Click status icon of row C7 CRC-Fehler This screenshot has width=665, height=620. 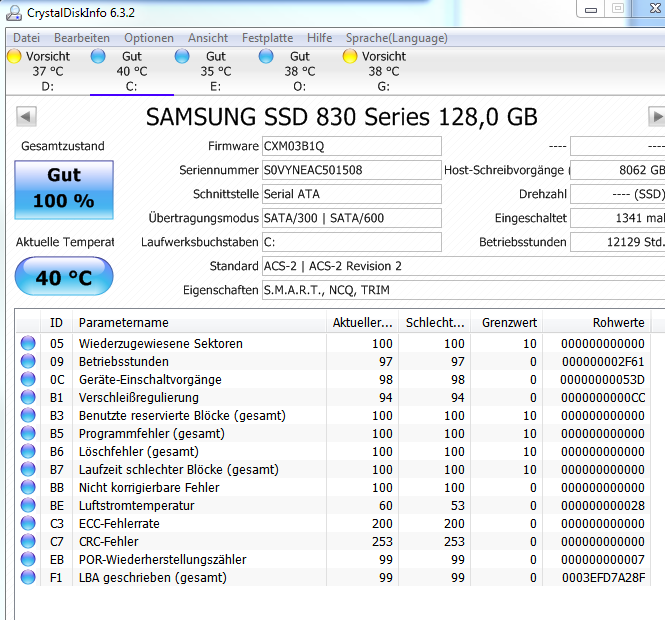pos(28,542)
